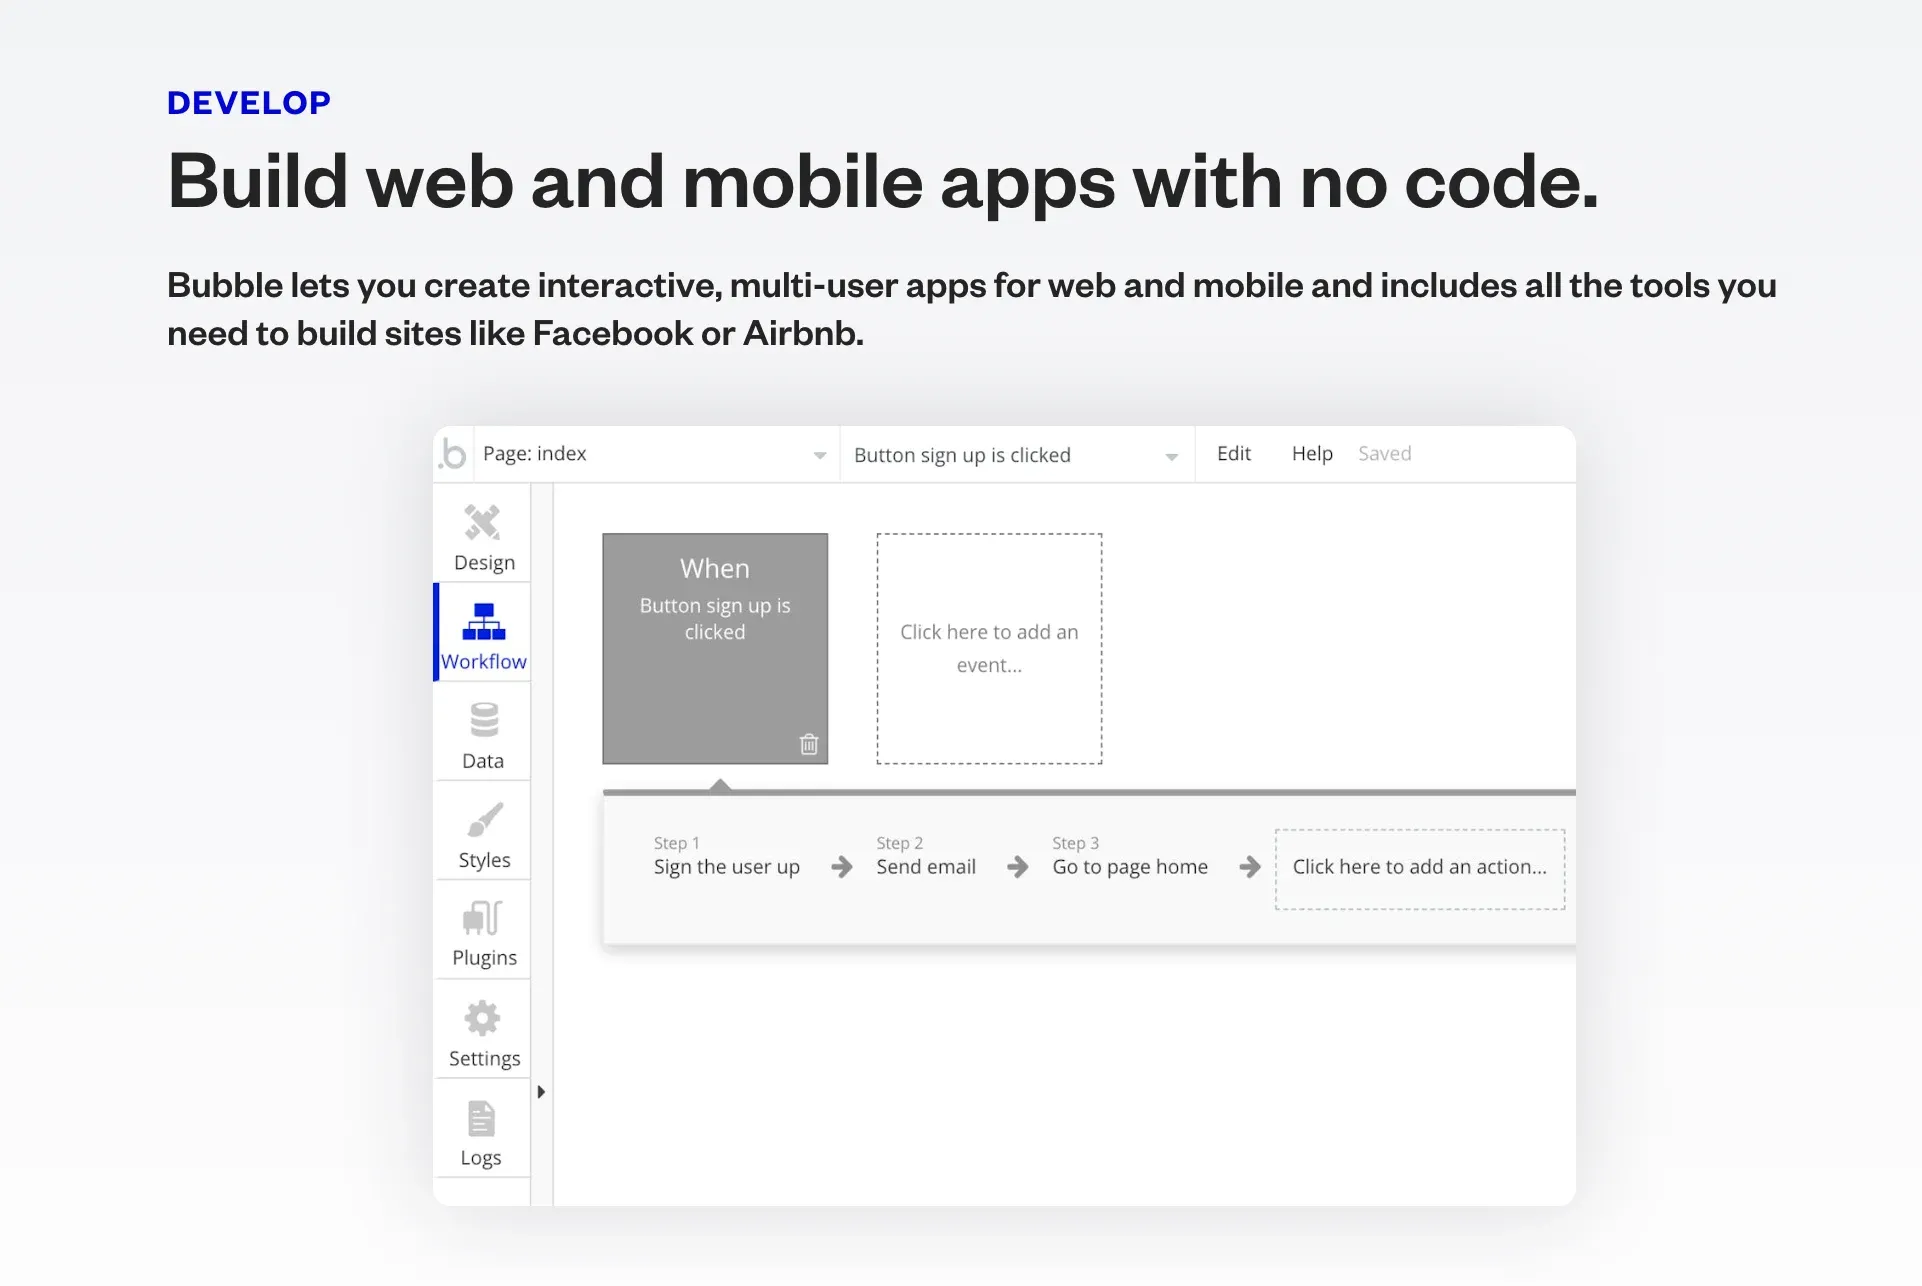Expand the Page: index dropdown

pyautogui.click(x=656, y=454)
